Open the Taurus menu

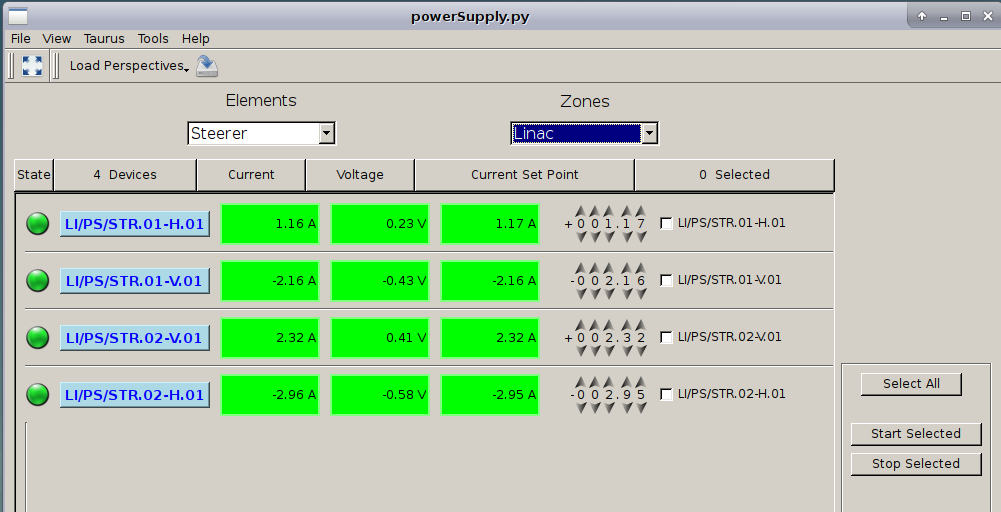pyautogui.click(x=104, y=38)
